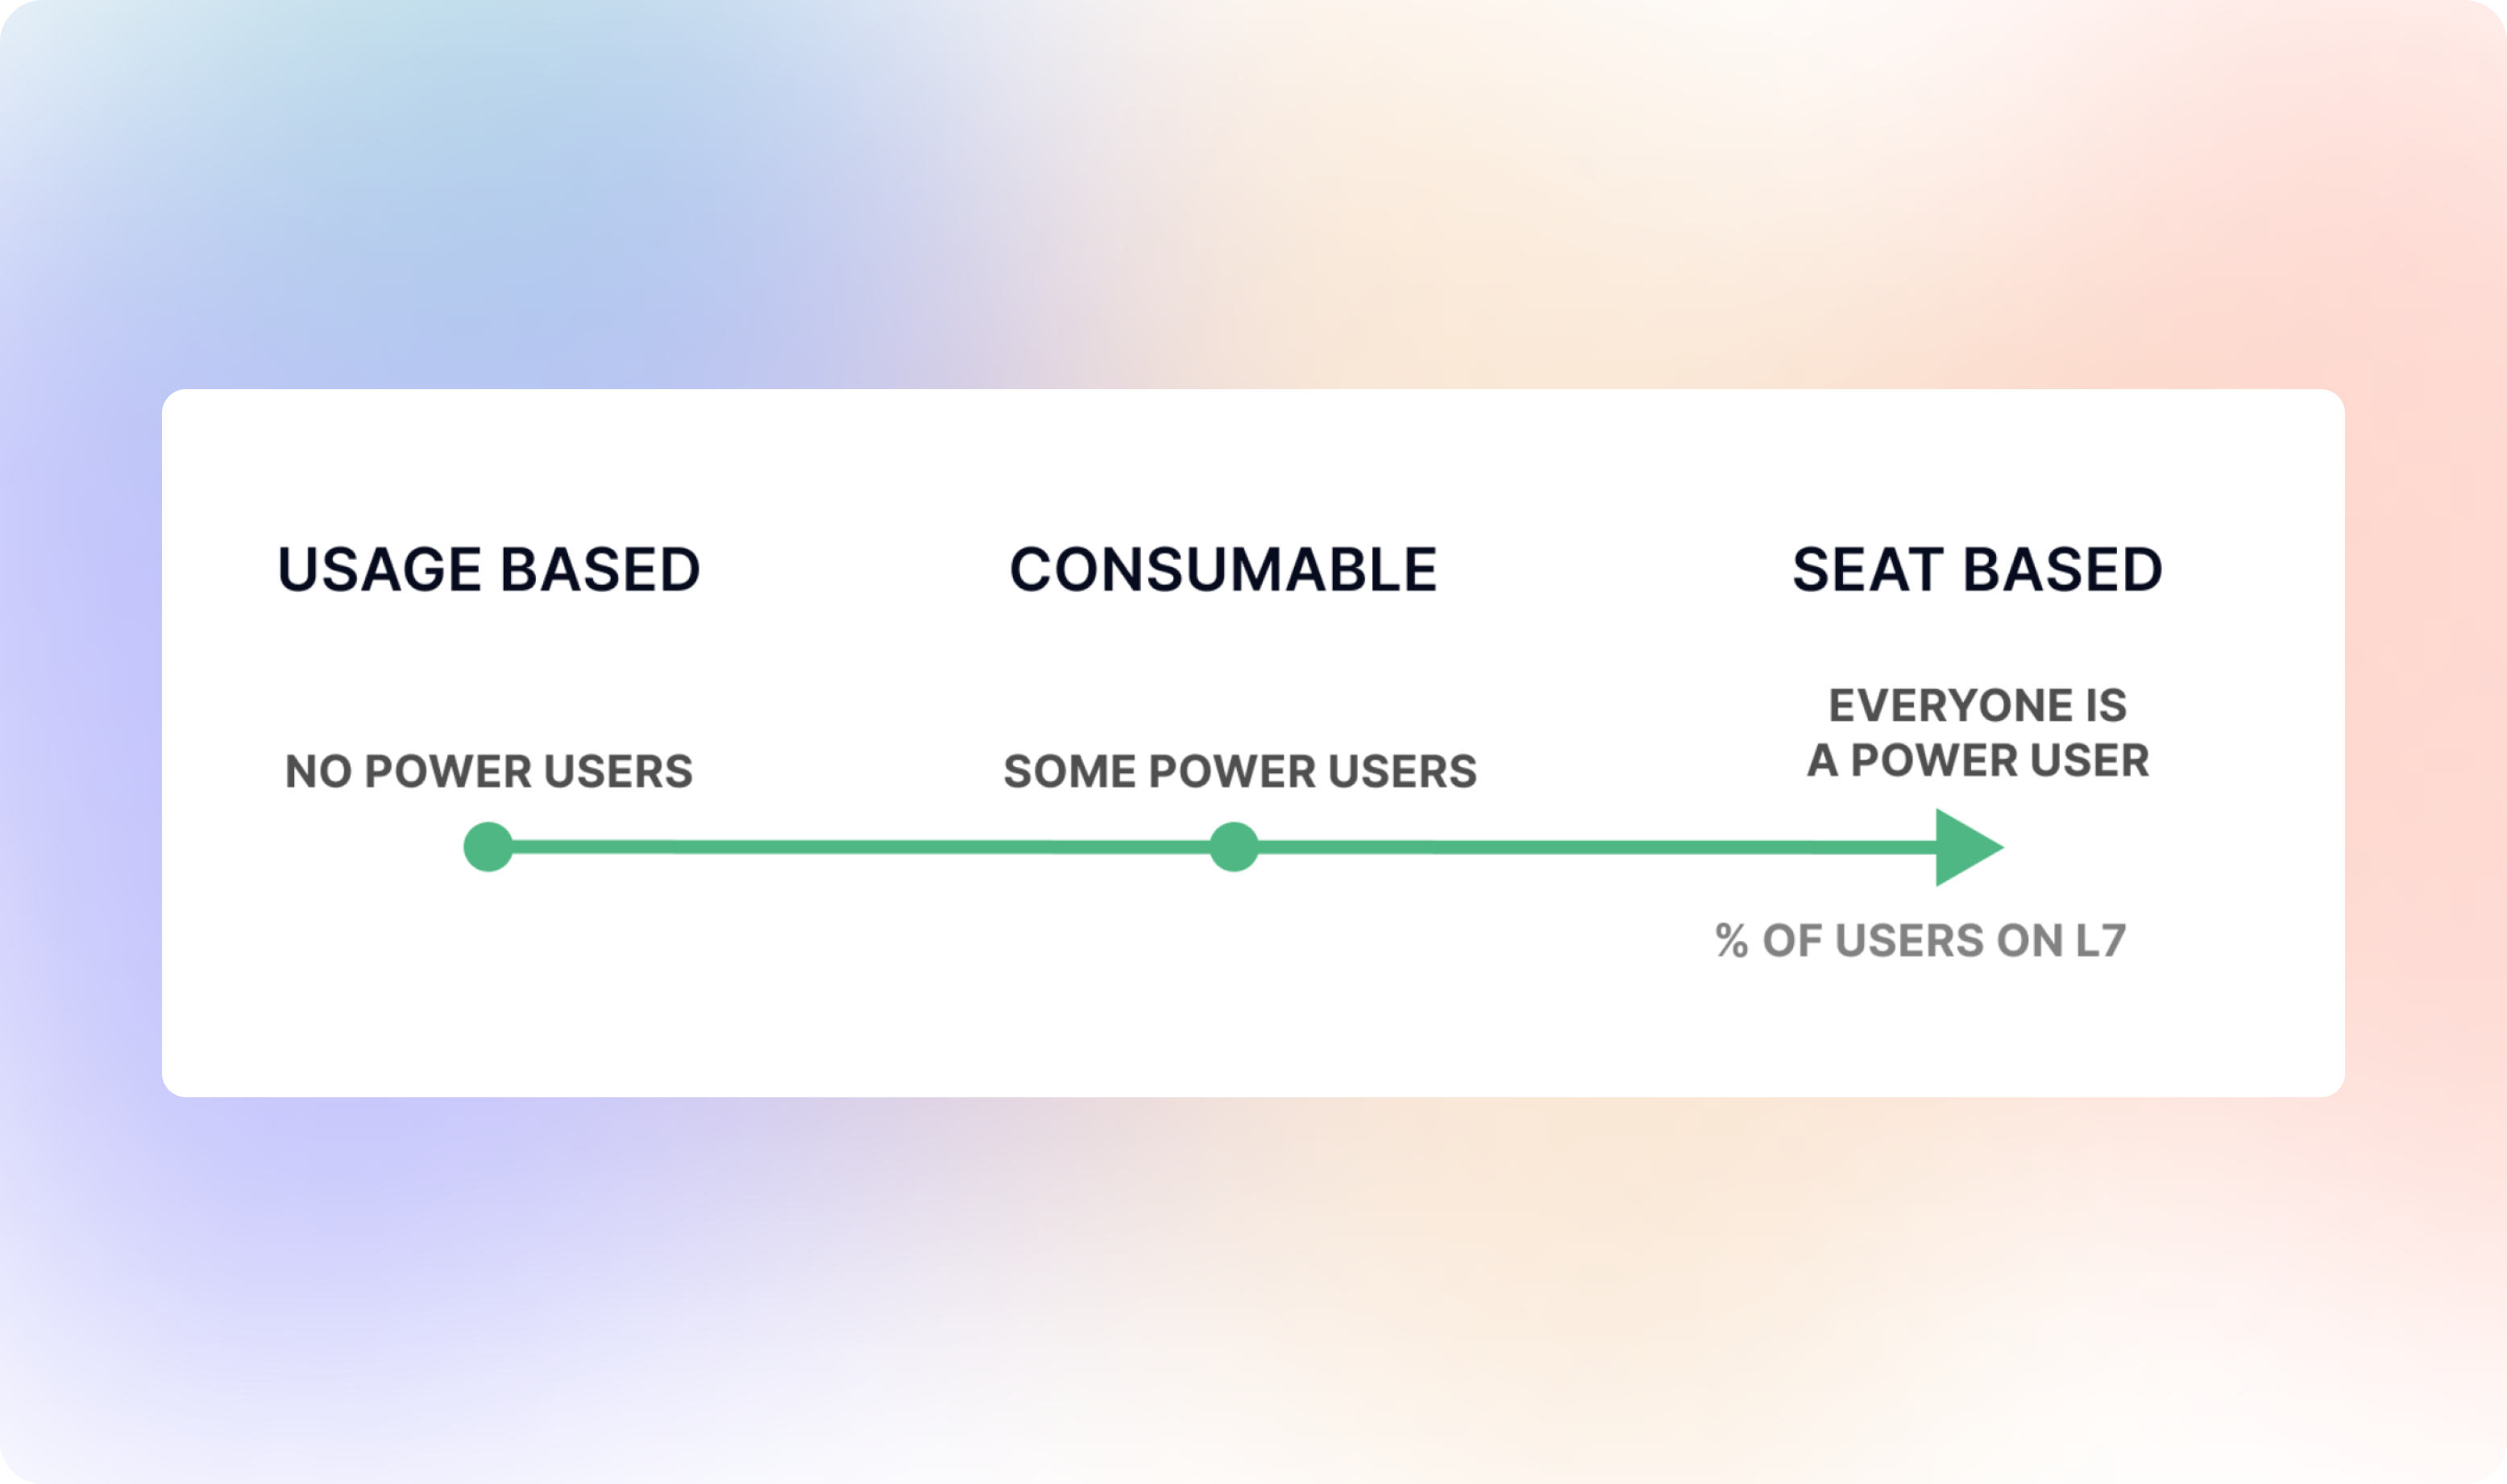Click the green line between middle dot and arrowhead
The image size is (2507, 1484).
tap(1598, 847)
